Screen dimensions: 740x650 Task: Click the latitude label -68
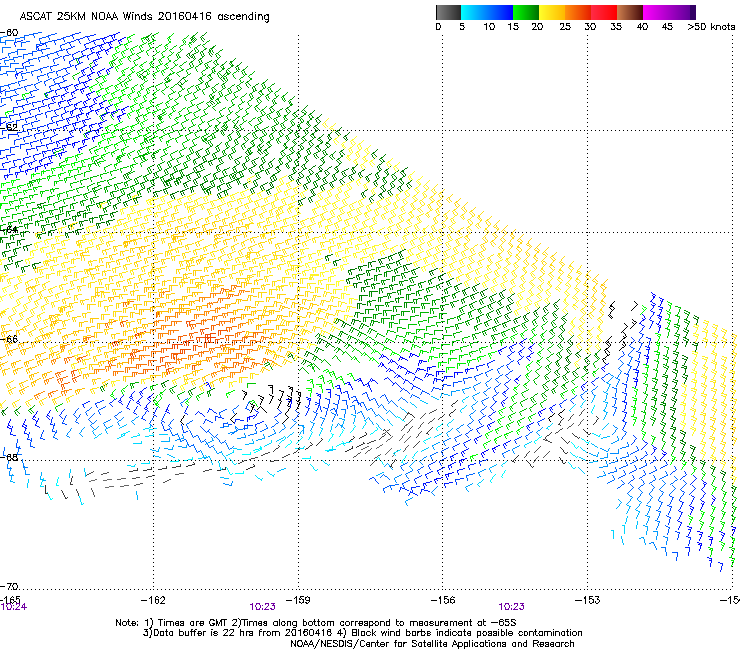[x=9, y=457]
